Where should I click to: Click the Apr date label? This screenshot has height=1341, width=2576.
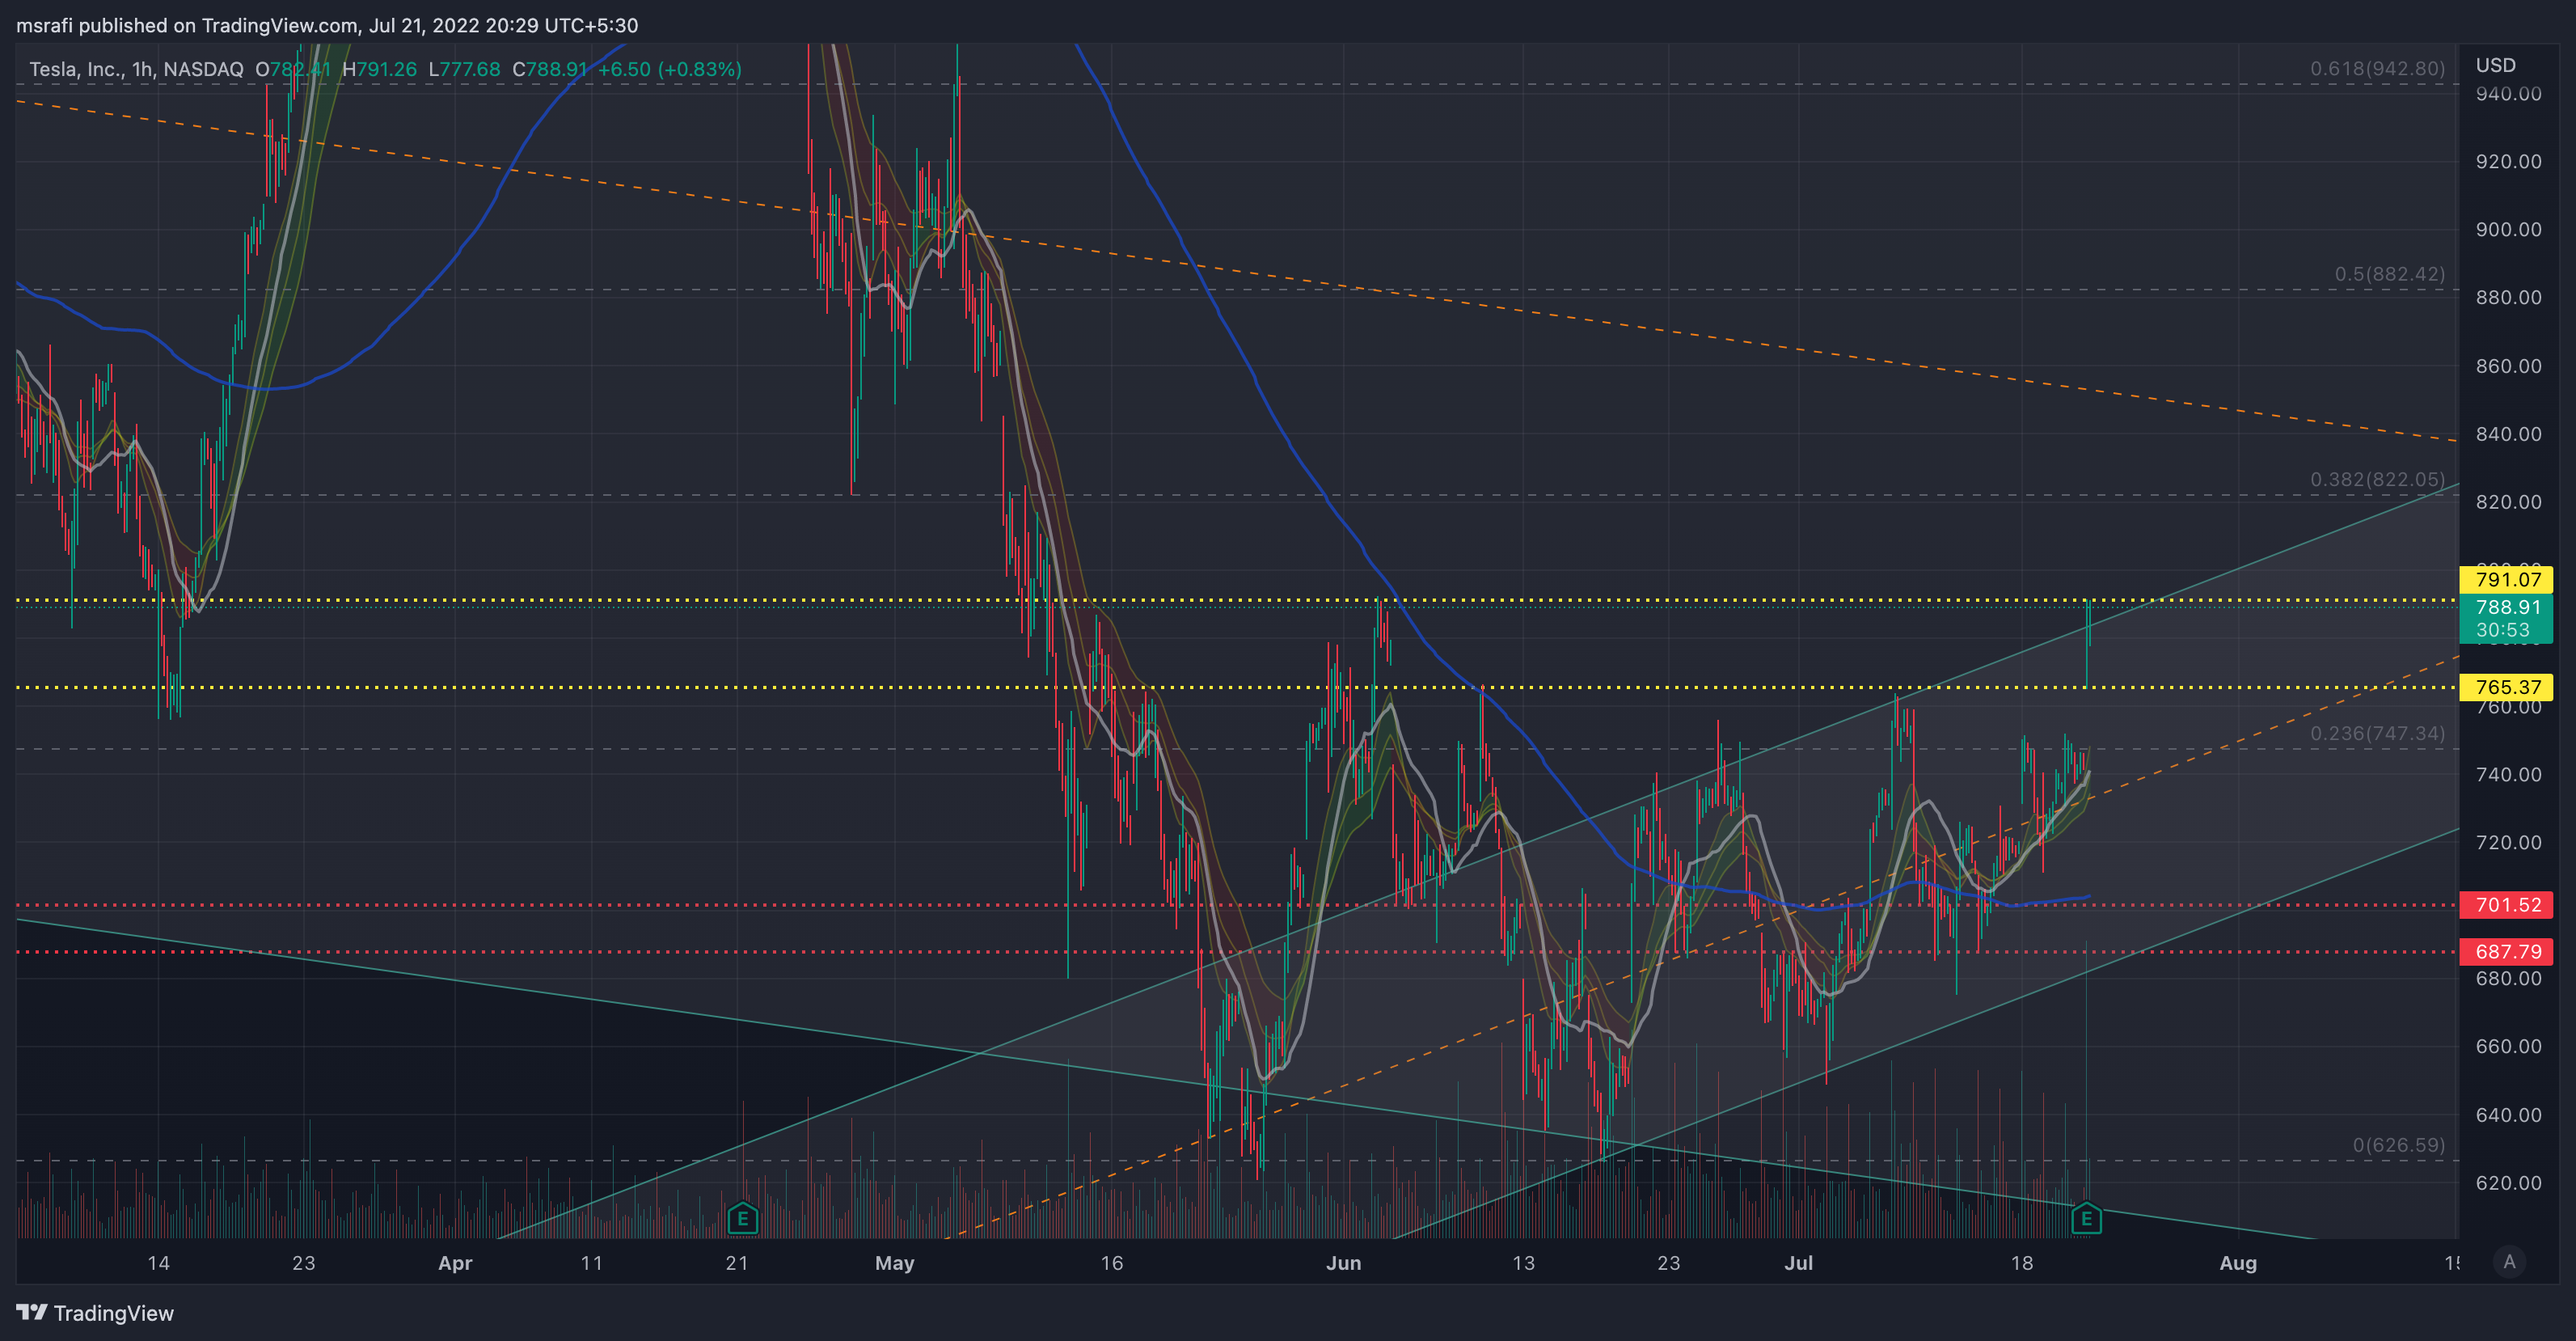pos(455,1263)
